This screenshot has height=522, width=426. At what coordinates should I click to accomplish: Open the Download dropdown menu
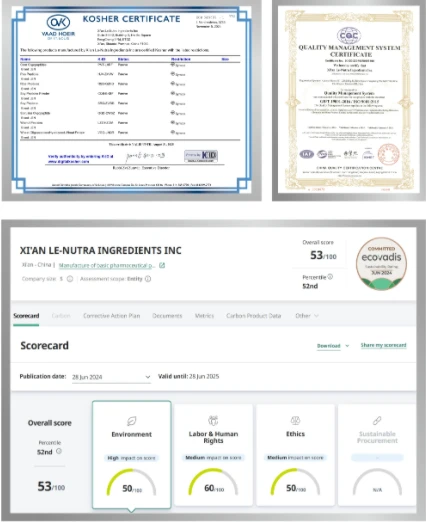333,346
